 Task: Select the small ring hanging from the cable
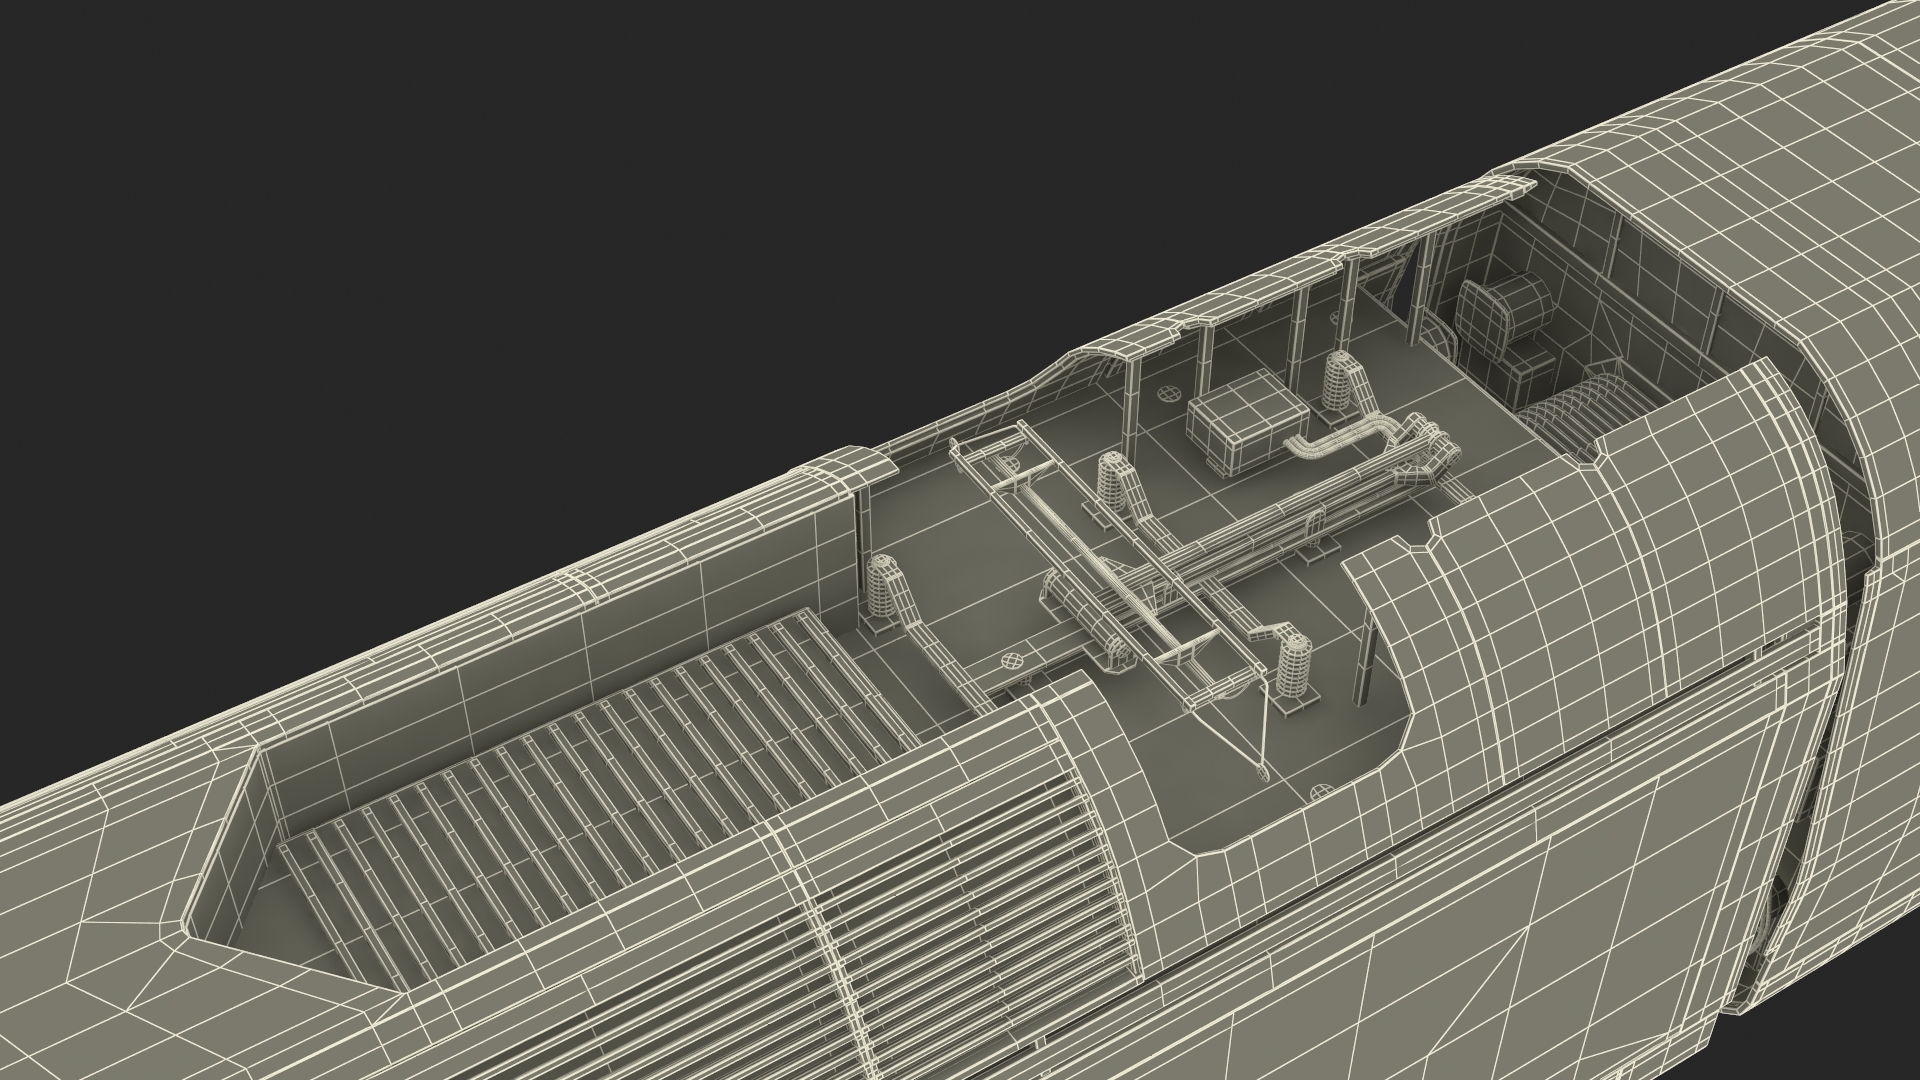[x=1262, y=773]
